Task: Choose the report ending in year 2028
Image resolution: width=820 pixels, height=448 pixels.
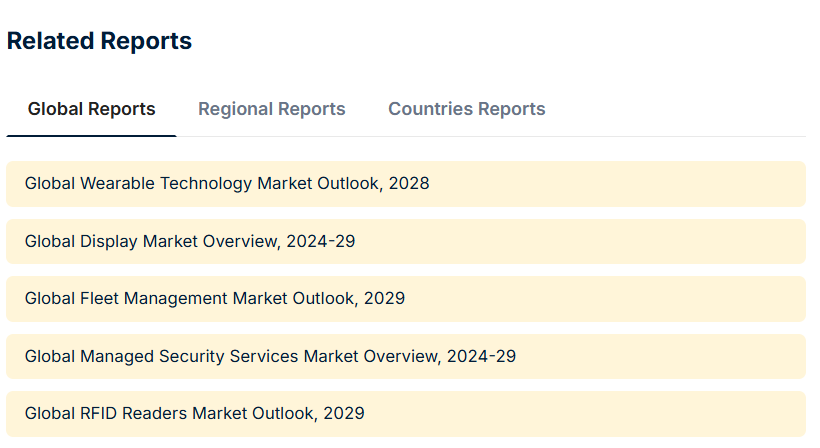Action: [227, 183]
